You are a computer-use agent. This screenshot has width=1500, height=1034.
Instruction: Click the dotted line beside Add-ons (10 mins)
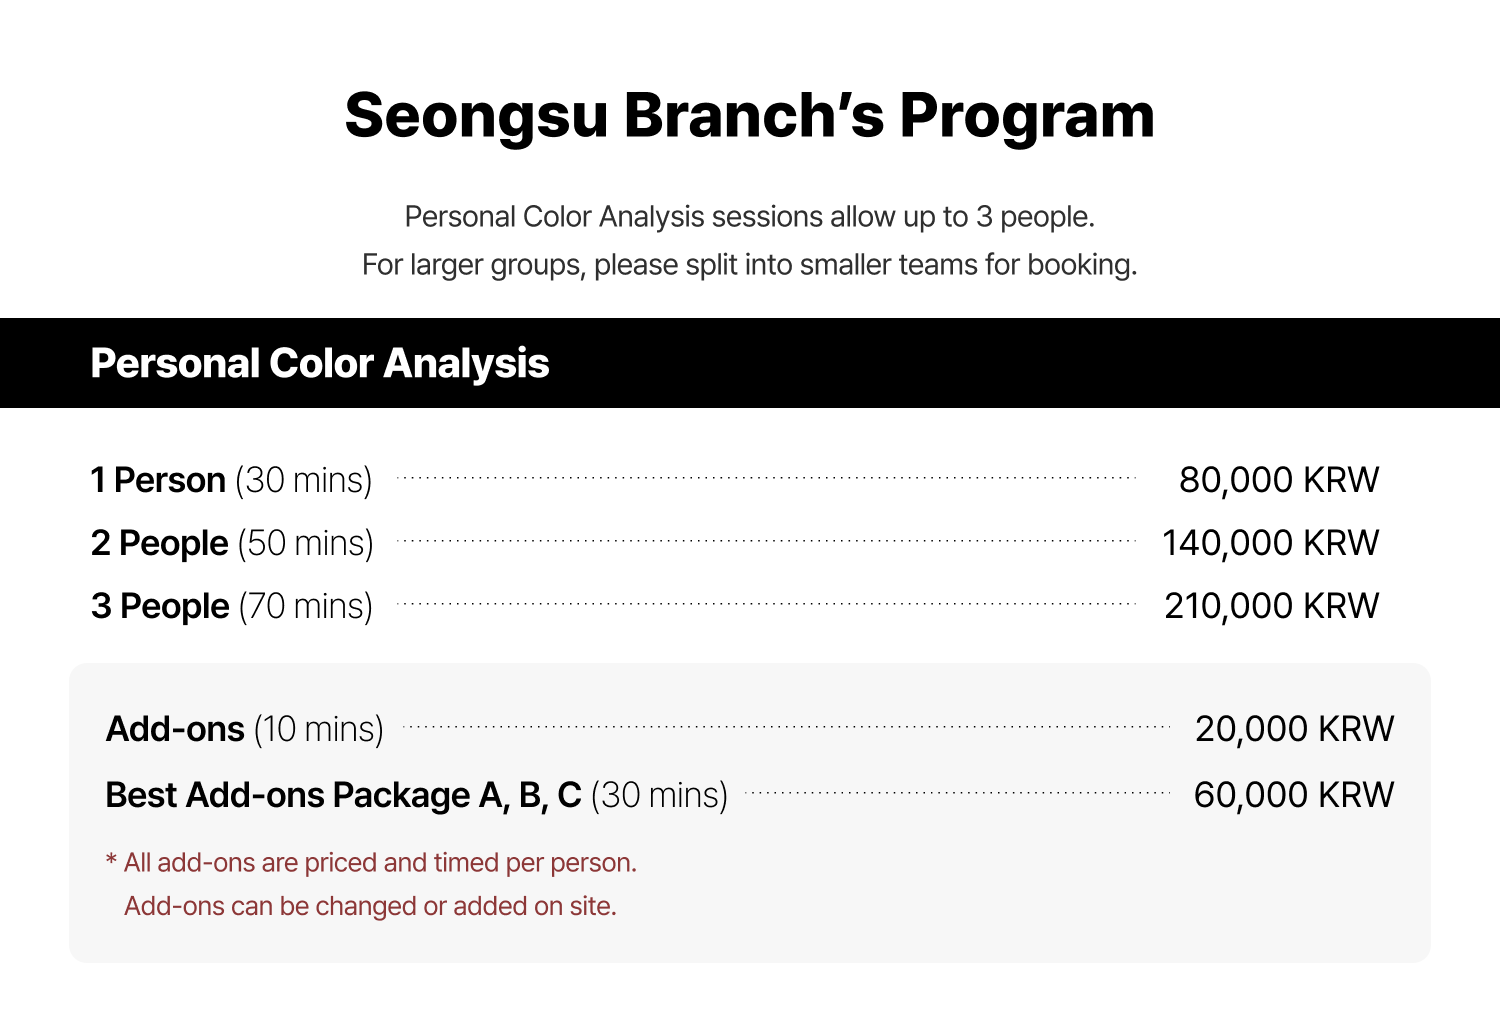(x=786, y=727)
